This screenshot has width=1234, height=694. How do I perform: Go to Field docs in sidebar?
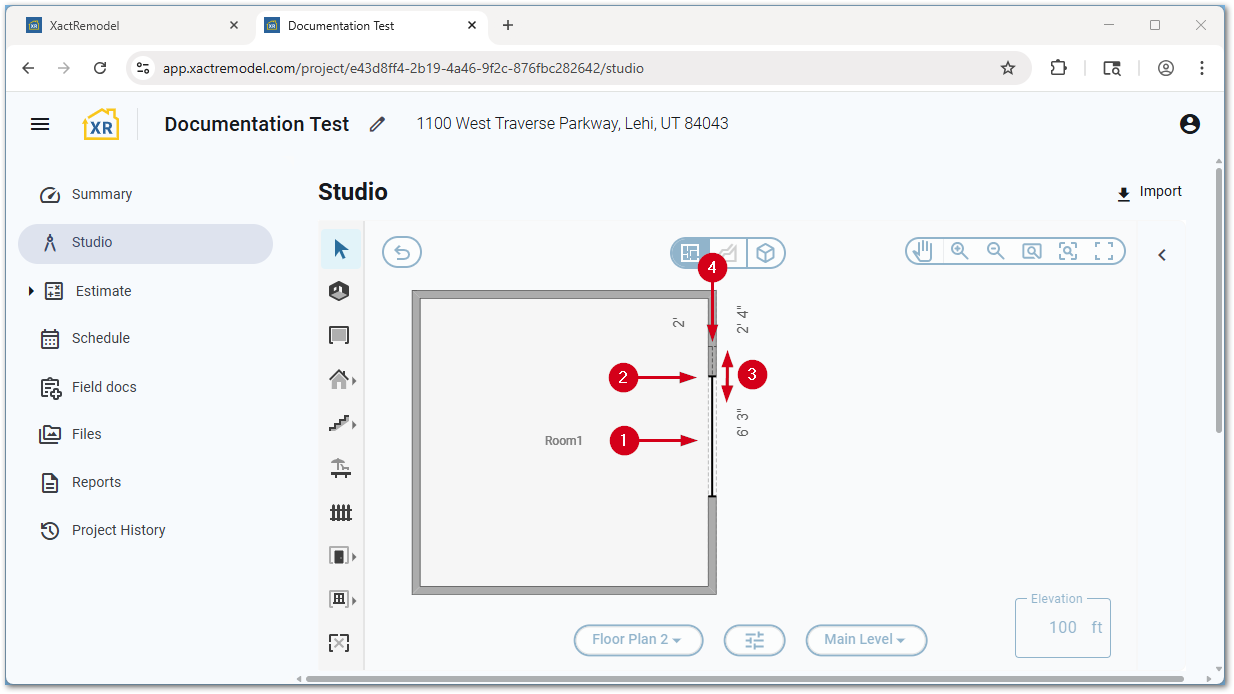pyautogui.click(x=104, y=387)
